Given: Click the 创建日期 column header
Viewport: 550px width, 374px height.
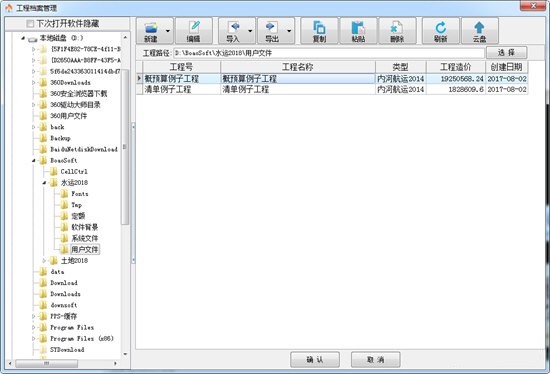Looking at the screenshot, I should (507, 67).
